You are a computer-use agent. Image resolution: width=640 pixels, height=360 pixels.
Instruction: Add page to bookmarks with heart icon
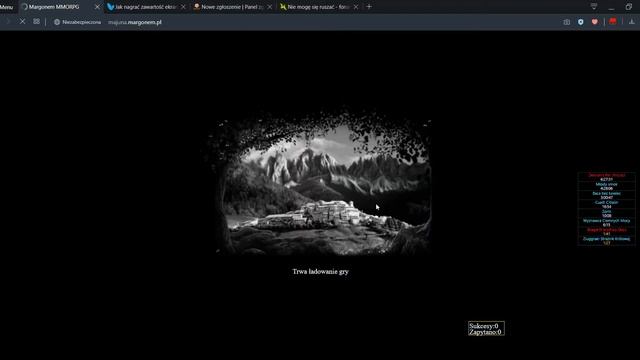coord(594,22)
